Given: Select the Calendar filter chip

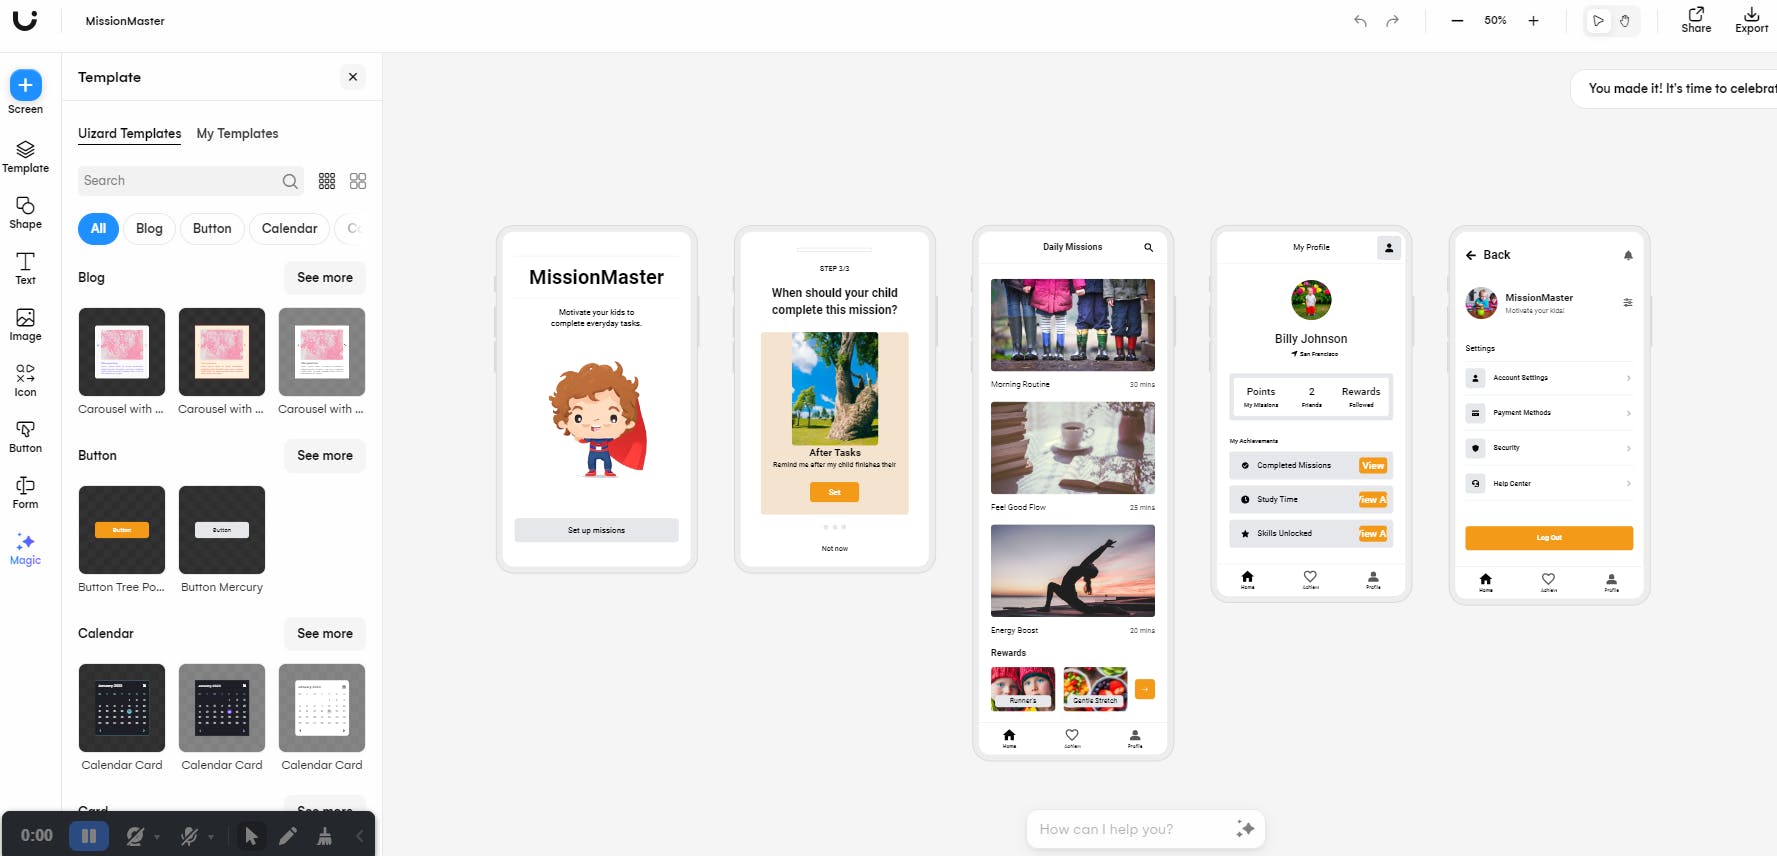Looking at the screenshot, I should [289, 229].
